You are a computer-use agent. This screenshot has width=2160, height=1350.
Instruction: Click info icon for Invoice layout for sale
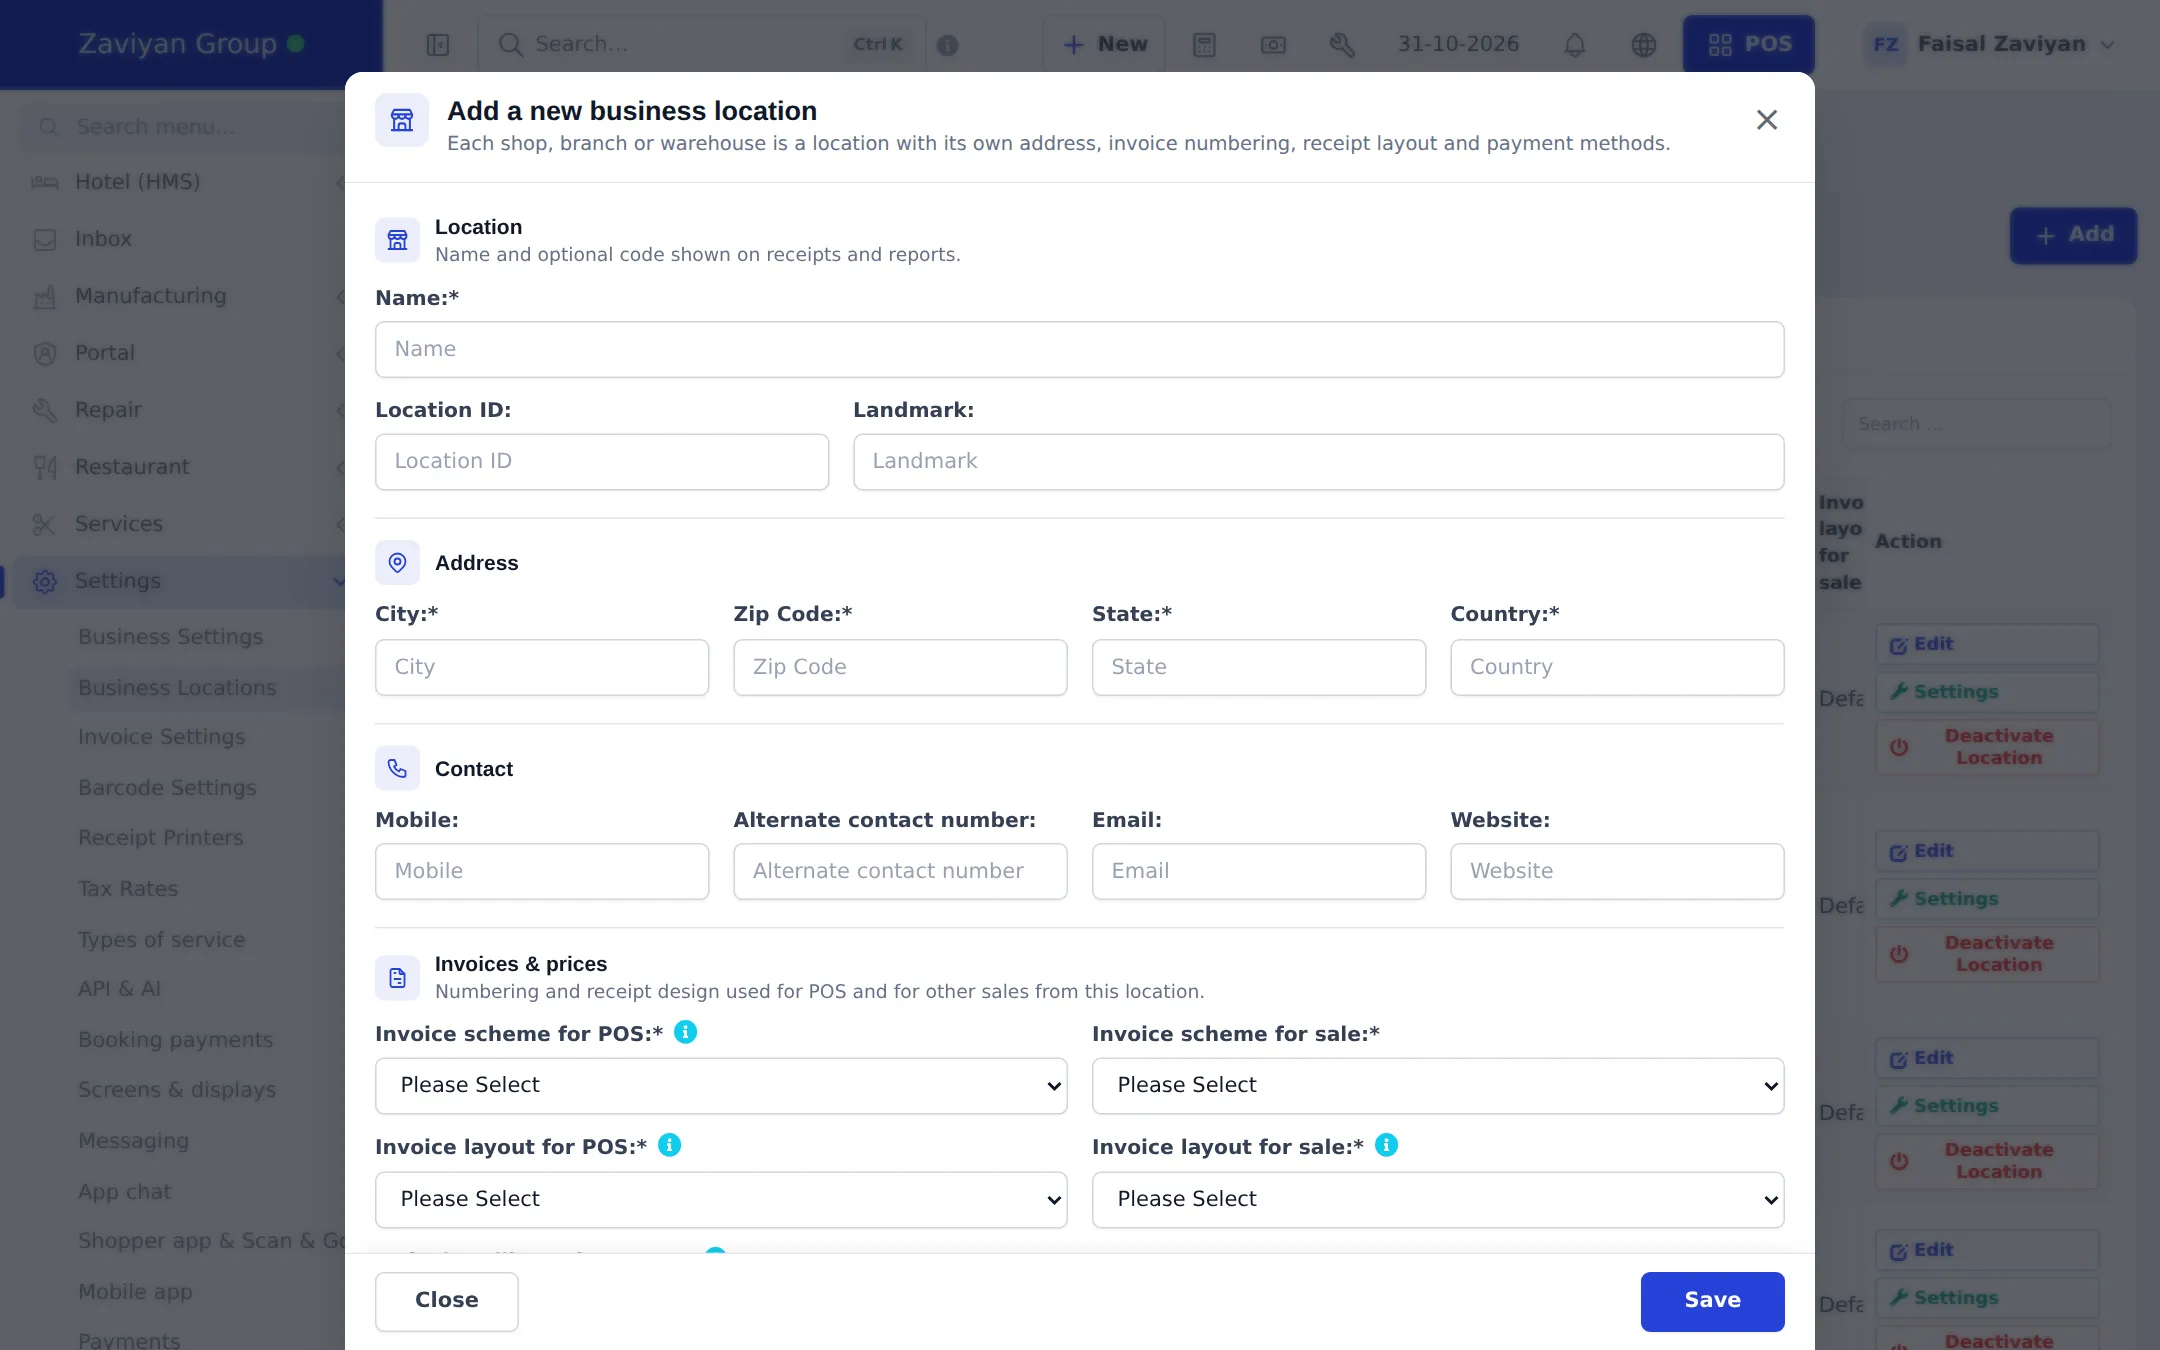[1386, 1145]
